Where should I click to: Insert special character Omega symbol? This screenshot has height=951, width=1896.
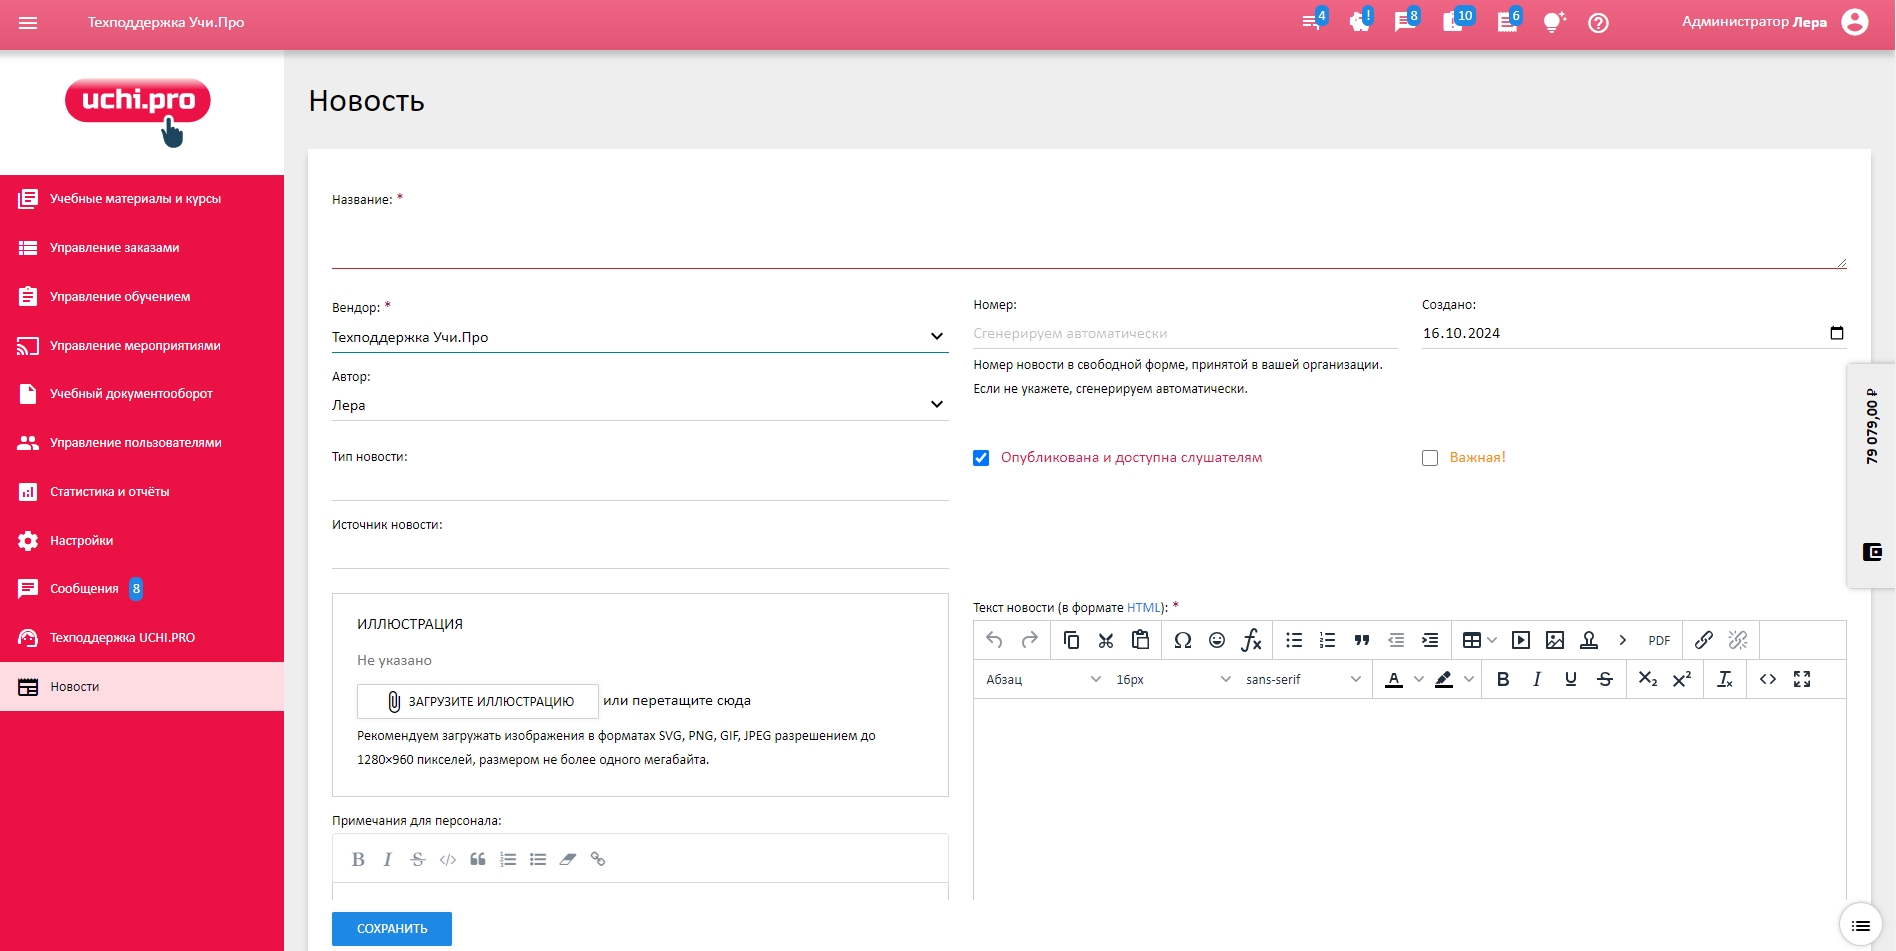click(1183, 640)
